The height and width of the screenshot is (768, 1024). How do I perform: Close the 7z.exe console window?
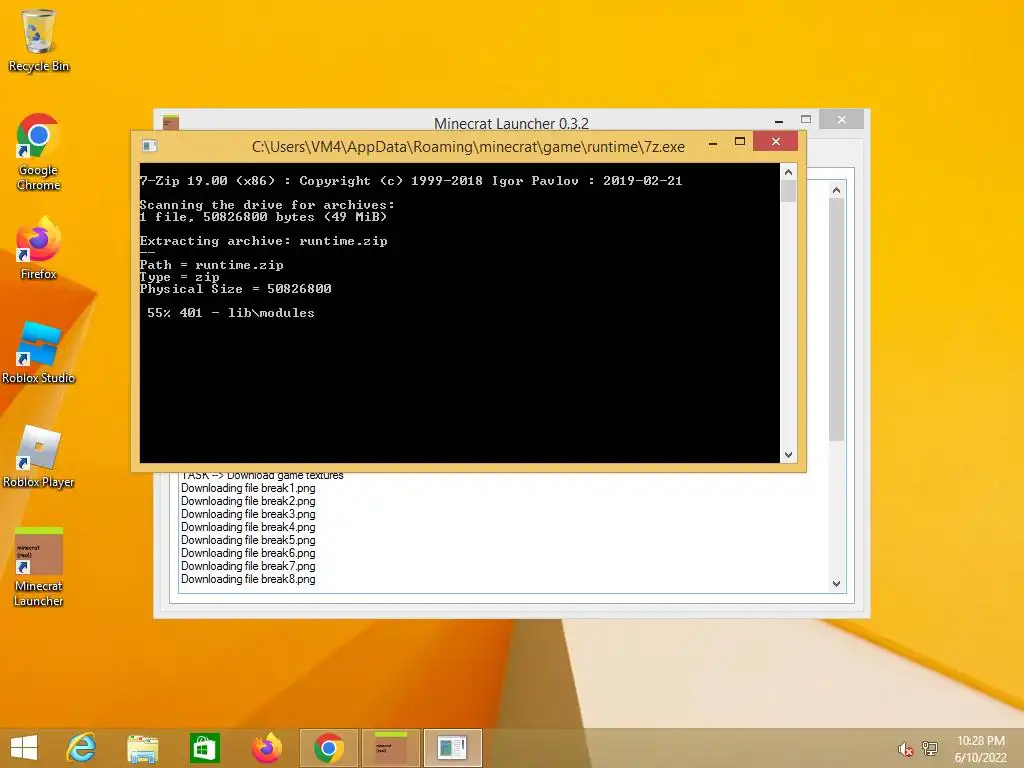775,141
